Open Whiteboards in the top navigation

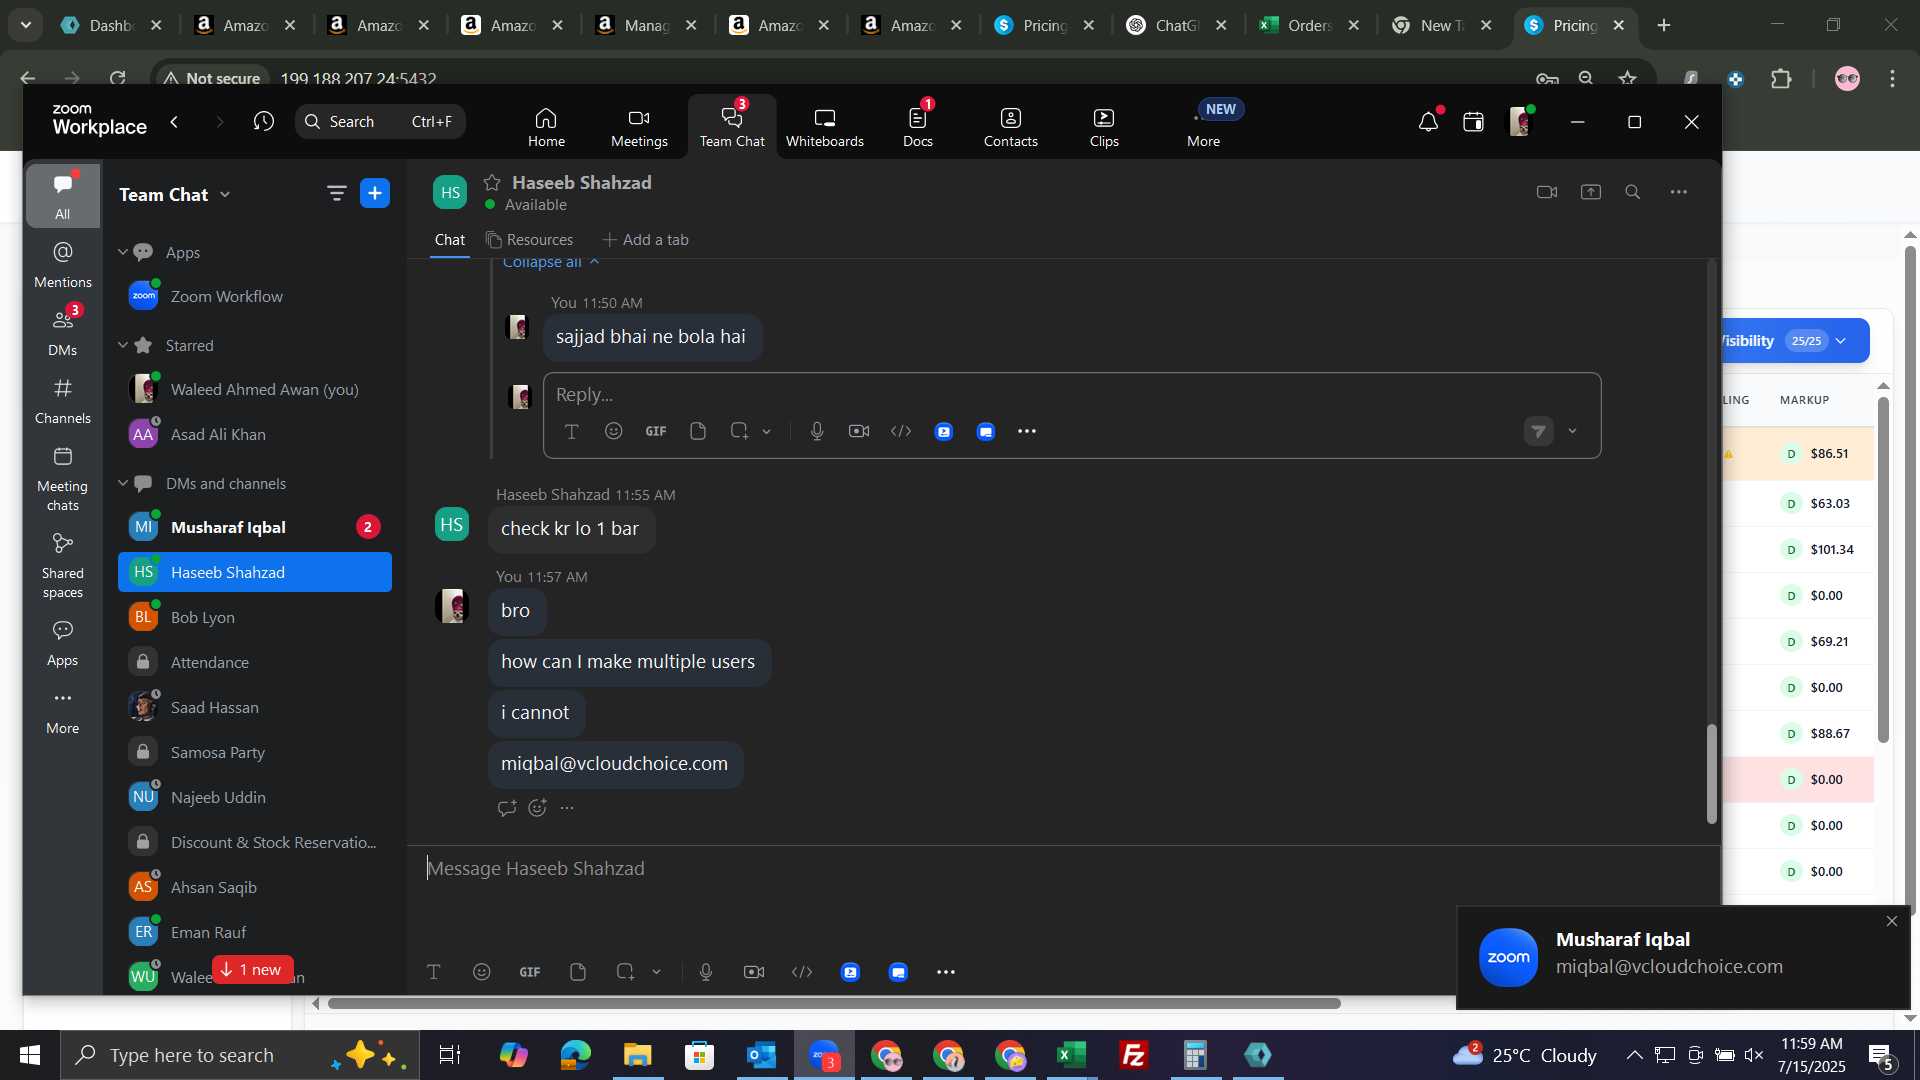click(x=824, y=127)
